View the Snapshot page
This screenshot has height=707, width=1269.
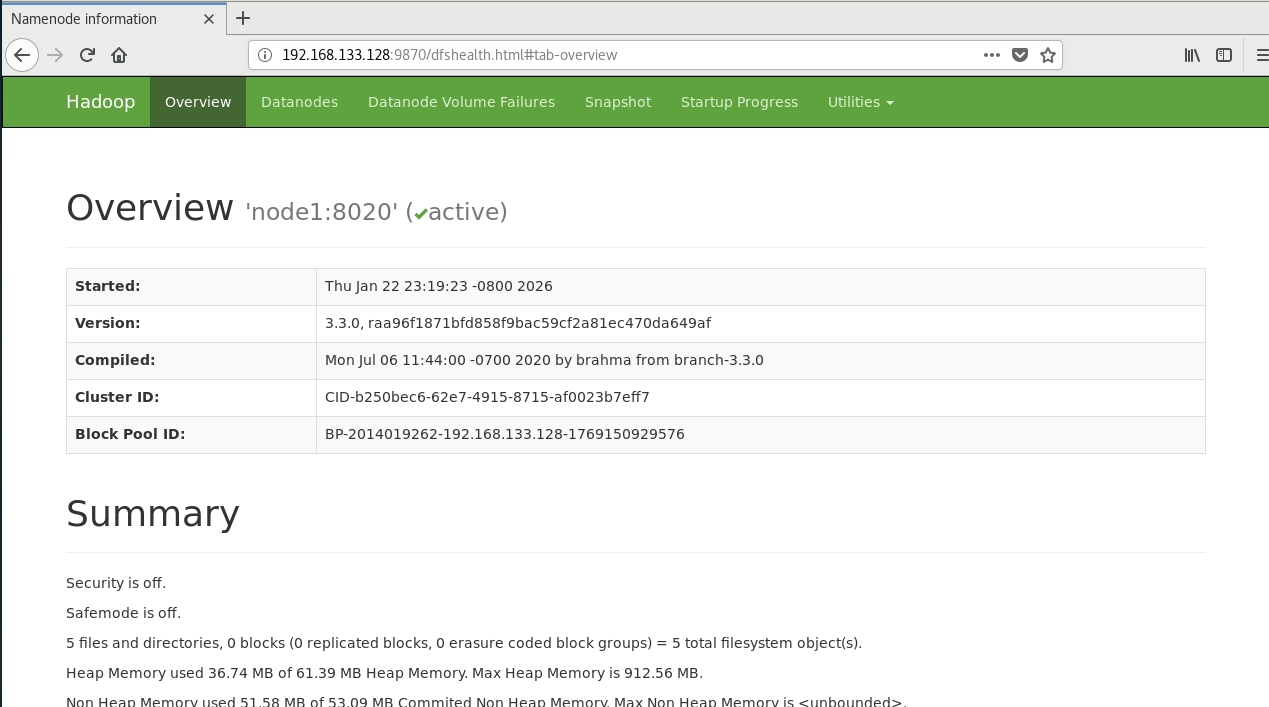click(x=617, y=102)
